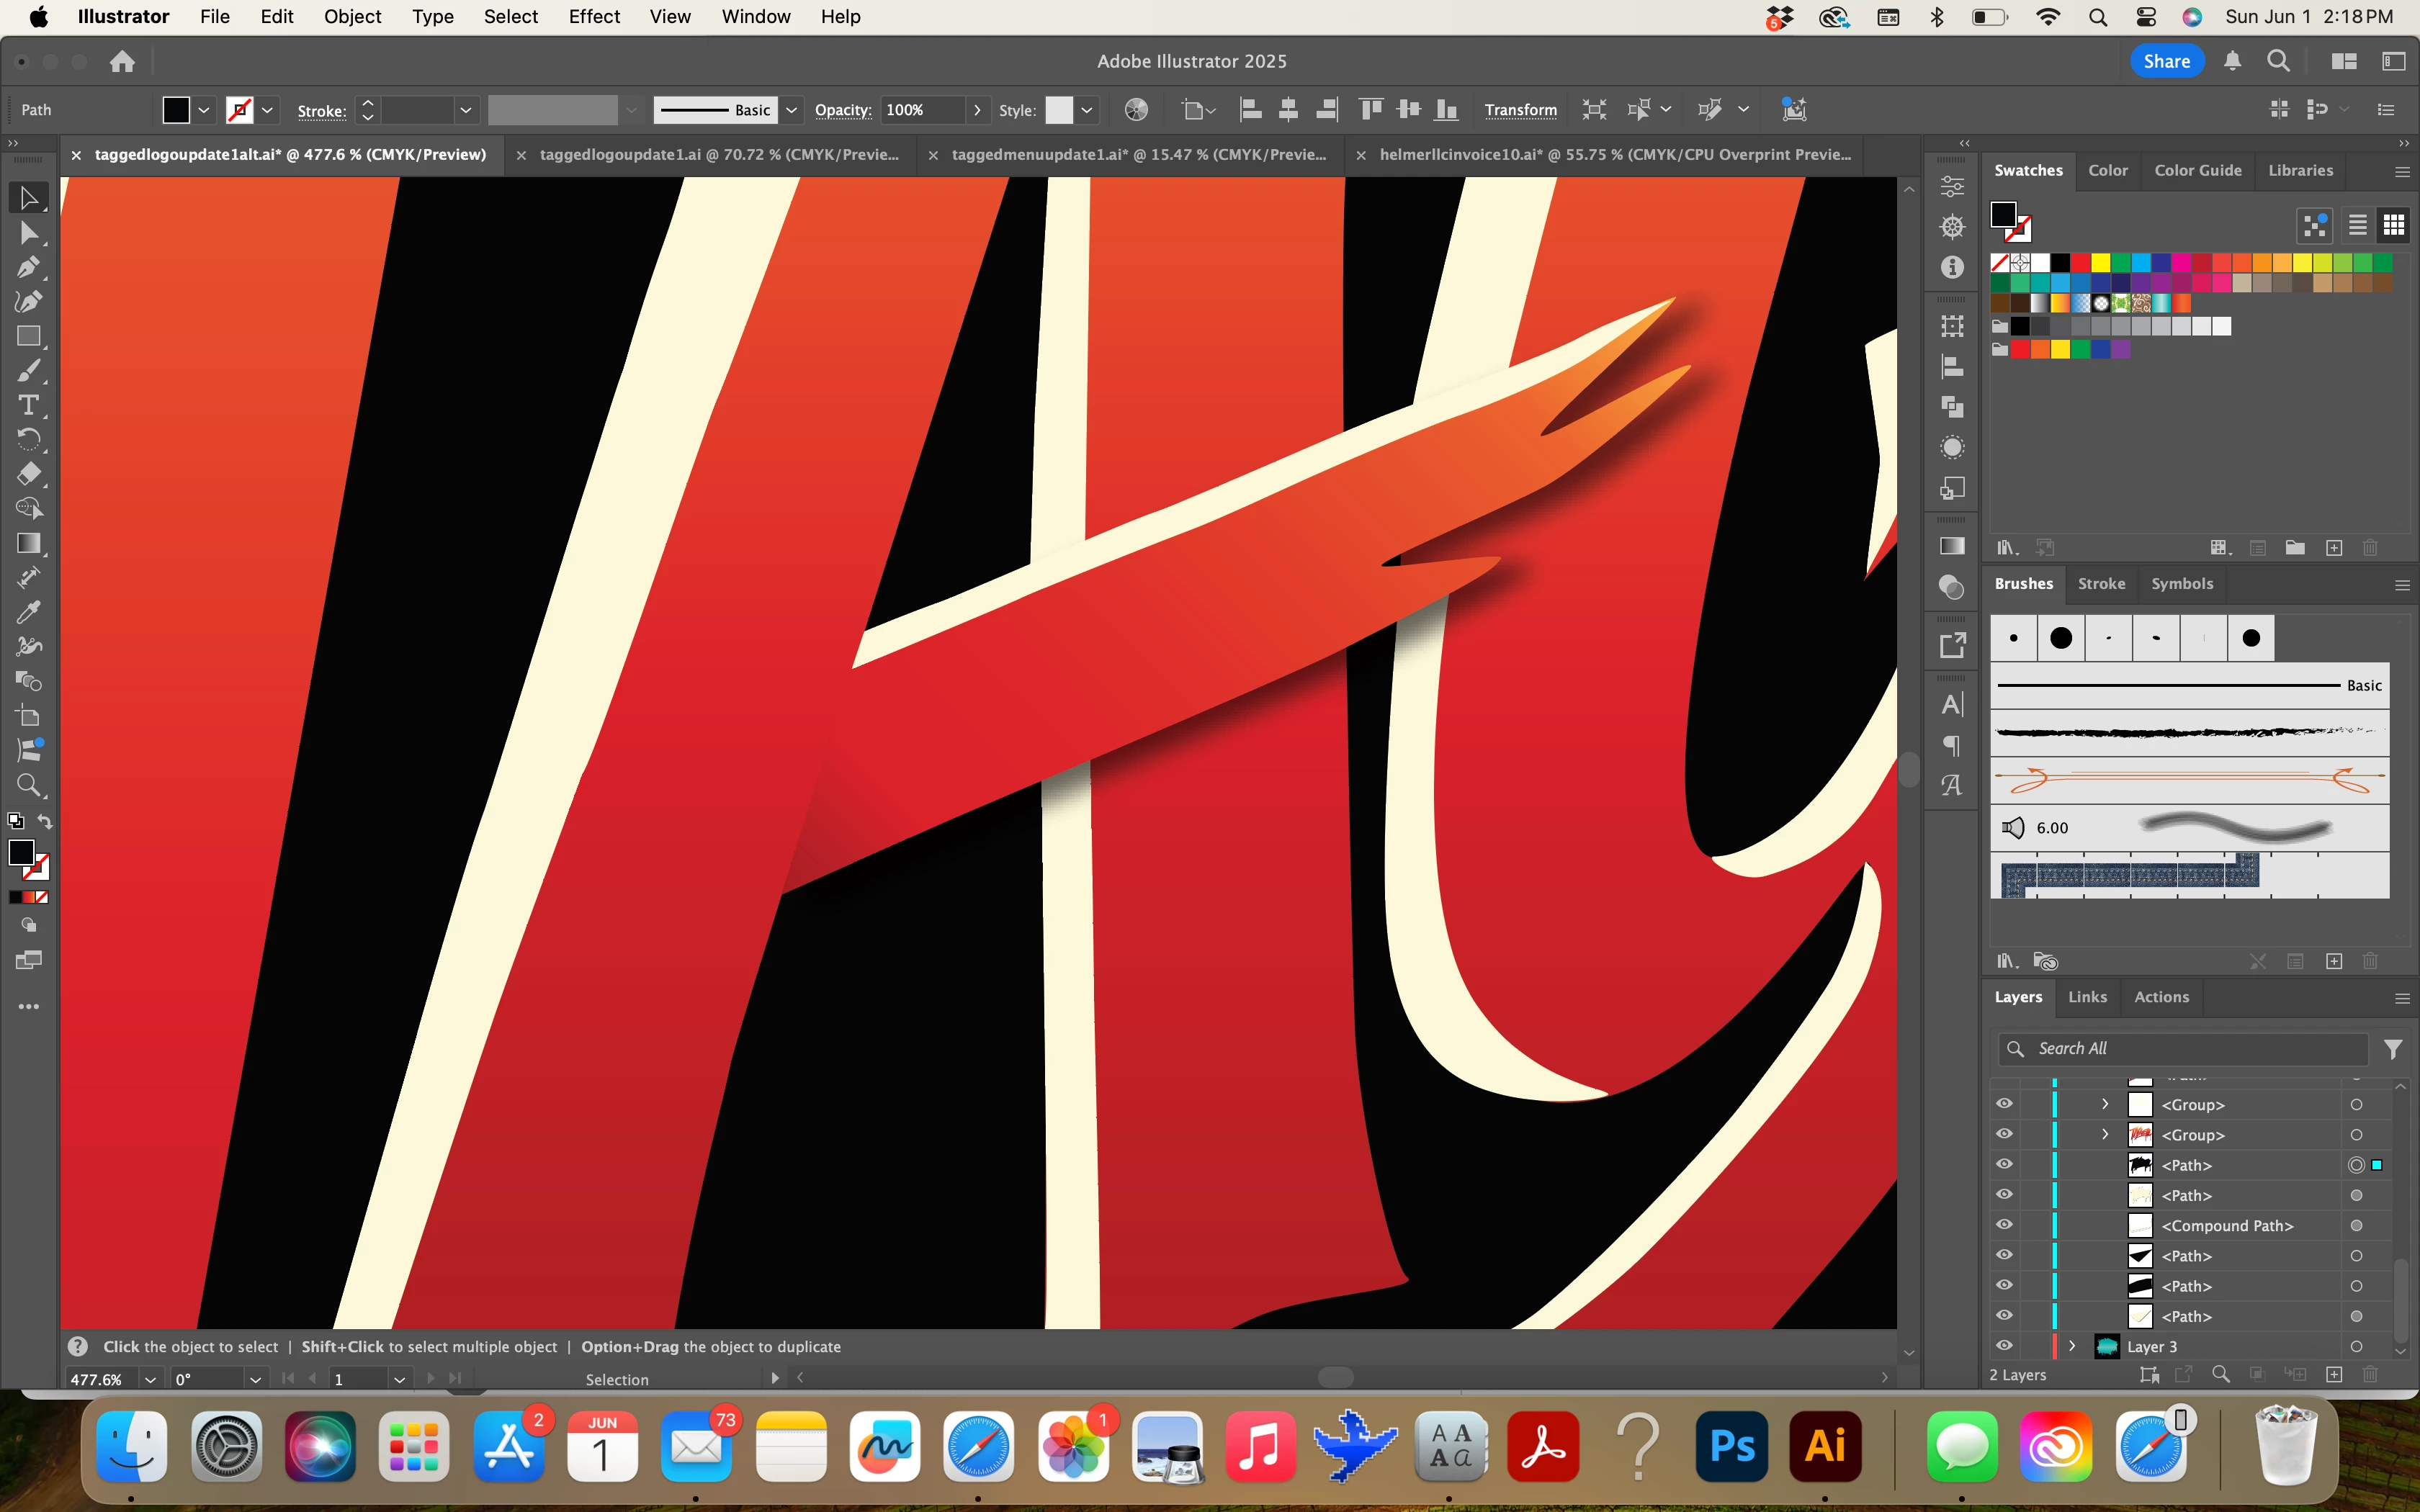Image resolution: width=2420 pixels, height=1512 pixels.
Task: Click the Create New Layer icon
Action: pos(2334,1375)
